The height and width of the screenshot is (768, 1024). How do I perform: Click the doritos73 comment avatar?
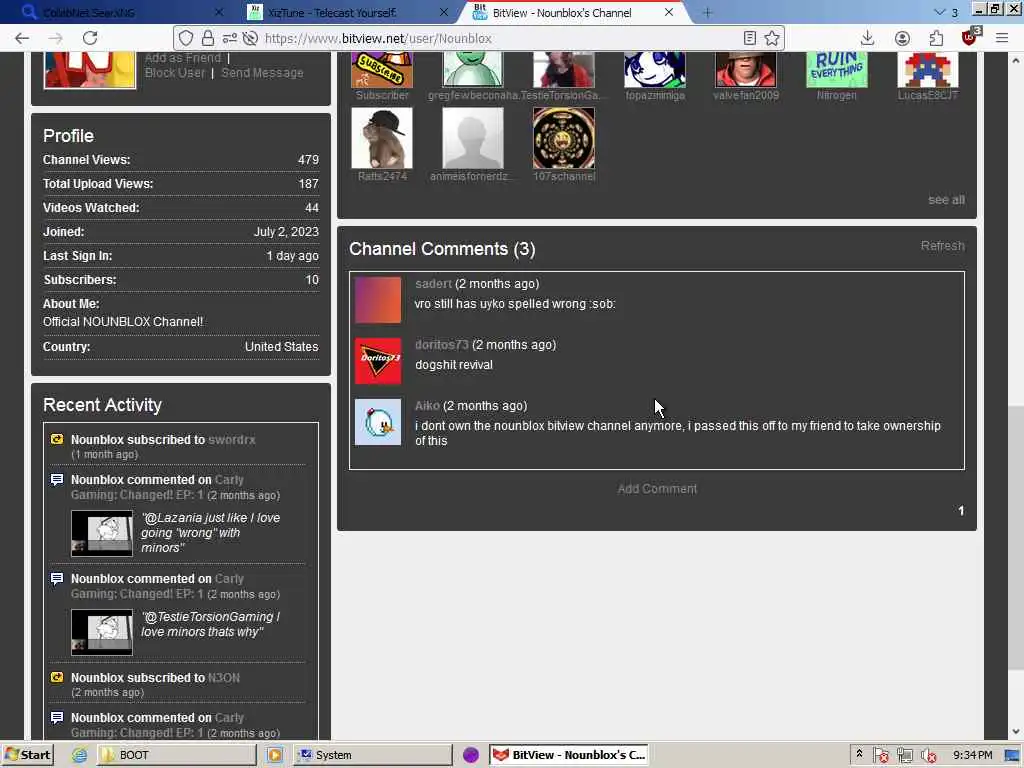pos(377,361)
